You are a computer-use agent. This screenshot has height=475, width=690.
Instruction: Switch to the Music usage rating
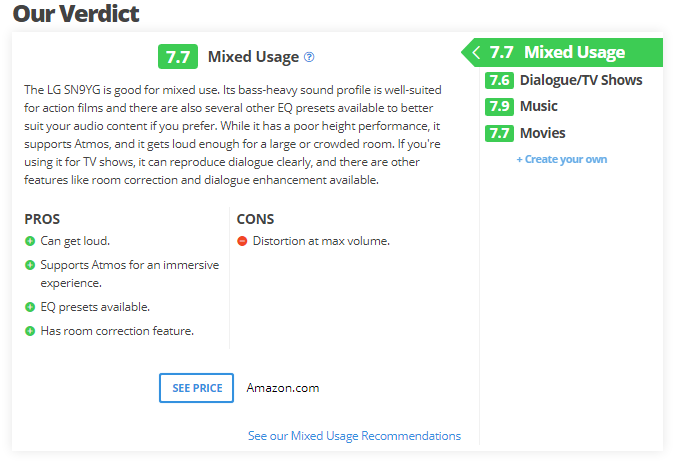(x=539, y=107)
